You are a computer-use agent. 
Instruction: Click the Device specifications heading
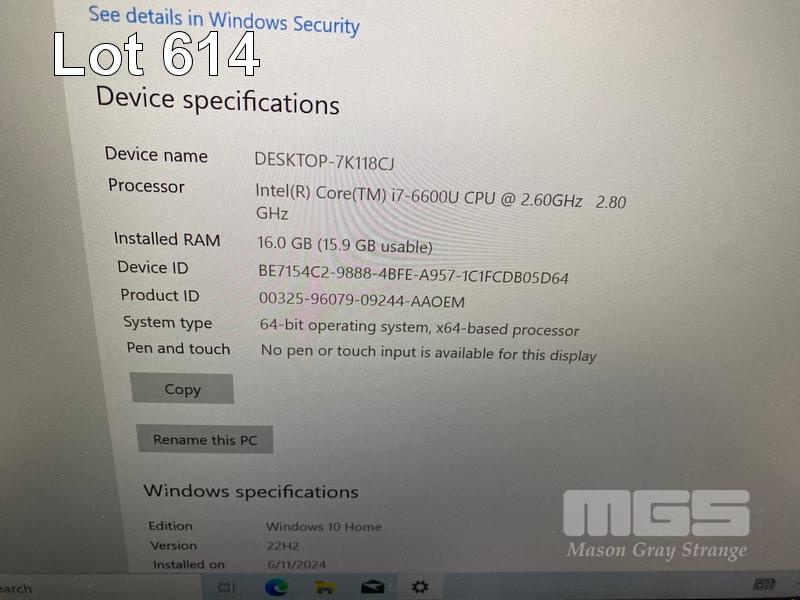point(218,101)
